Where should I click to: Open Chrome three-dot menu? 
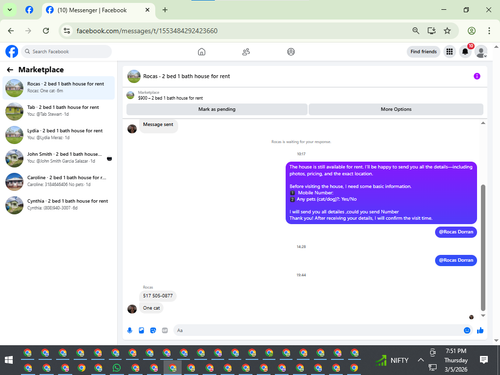click(x=489, y=31)
